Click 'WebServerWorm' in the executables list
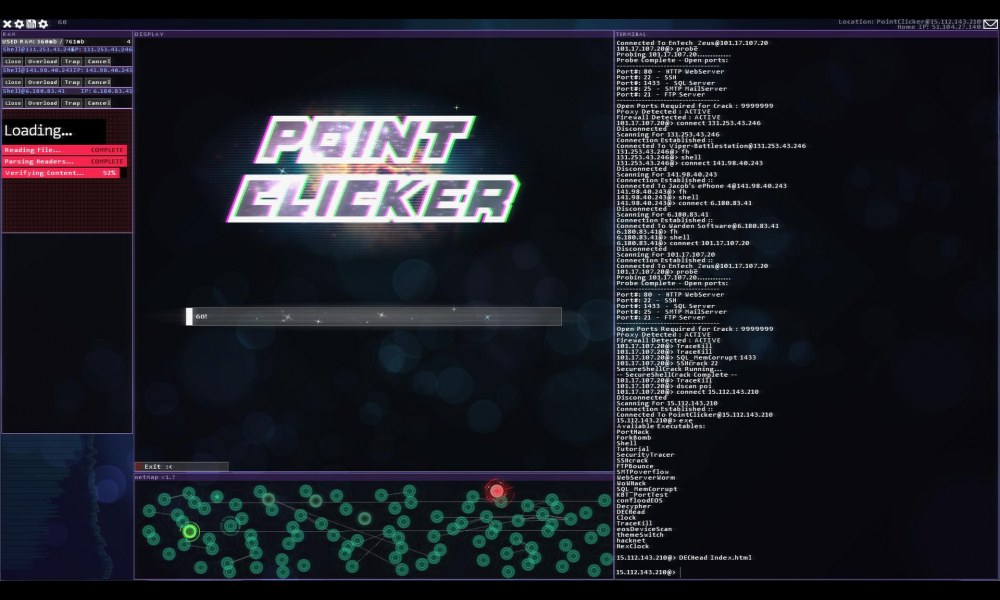 tap(645, 478)
